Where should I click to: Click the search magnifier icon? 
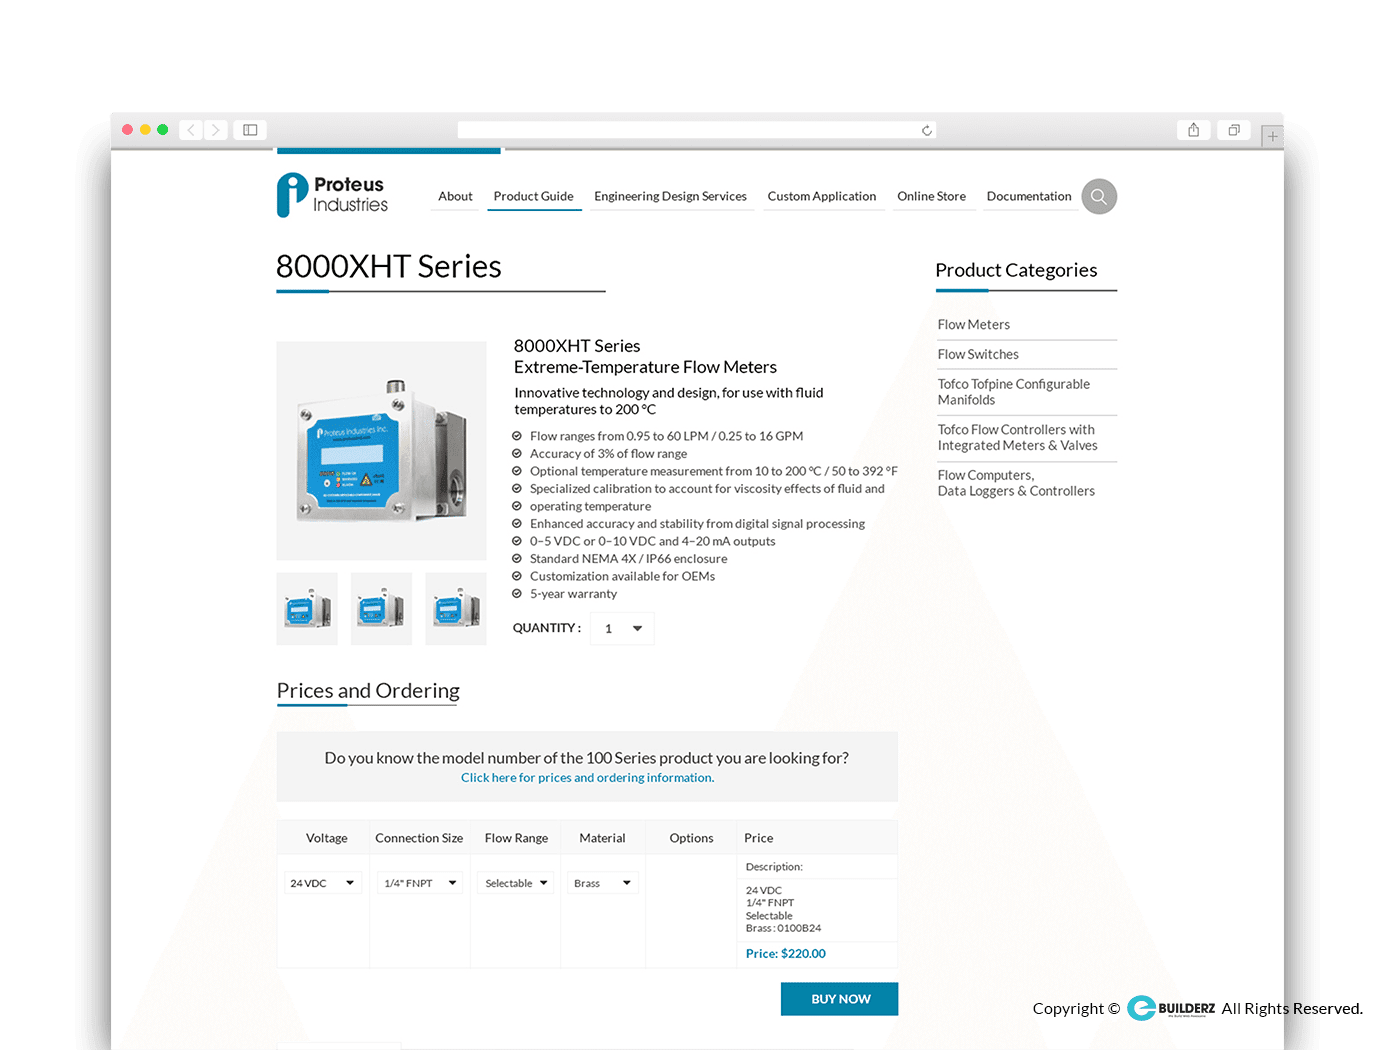pyautogui.click(x=1098, y=196)
